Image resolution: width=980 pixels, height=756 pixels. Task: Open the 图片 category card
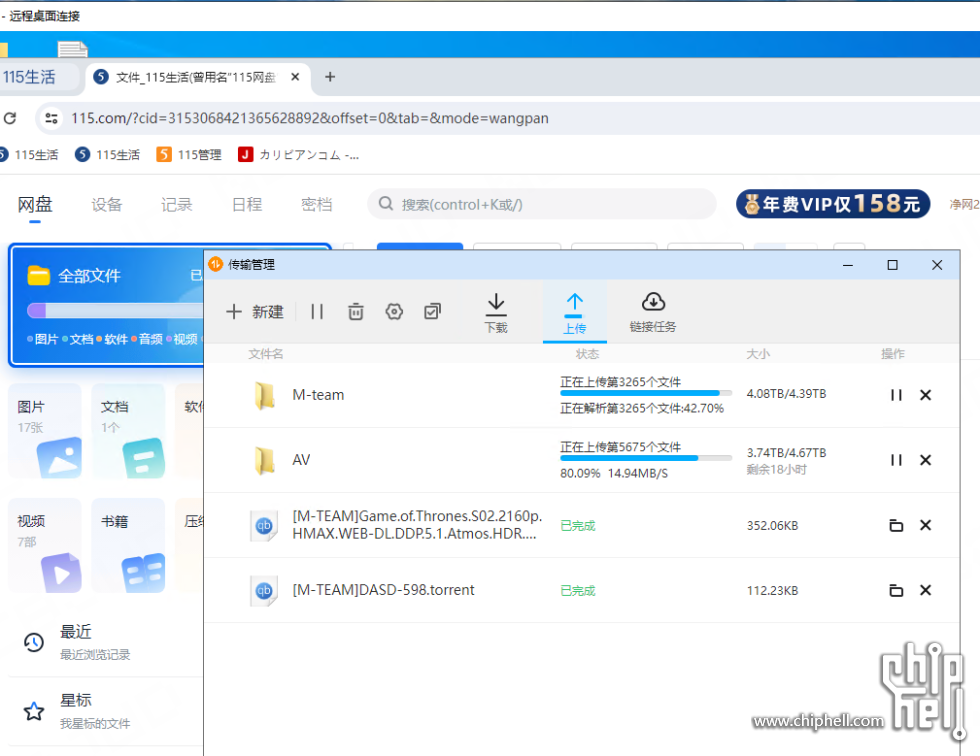(45, 430)
